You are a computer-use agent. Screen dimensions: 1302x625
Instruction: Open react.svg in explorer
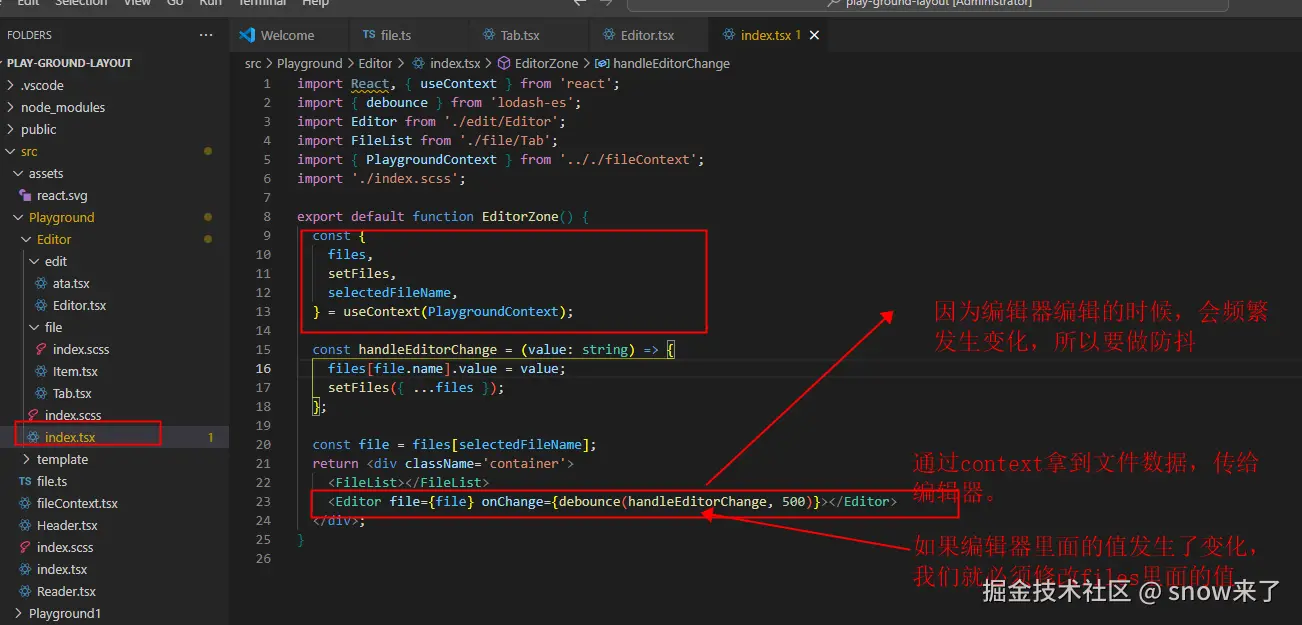tap(62, 195)
